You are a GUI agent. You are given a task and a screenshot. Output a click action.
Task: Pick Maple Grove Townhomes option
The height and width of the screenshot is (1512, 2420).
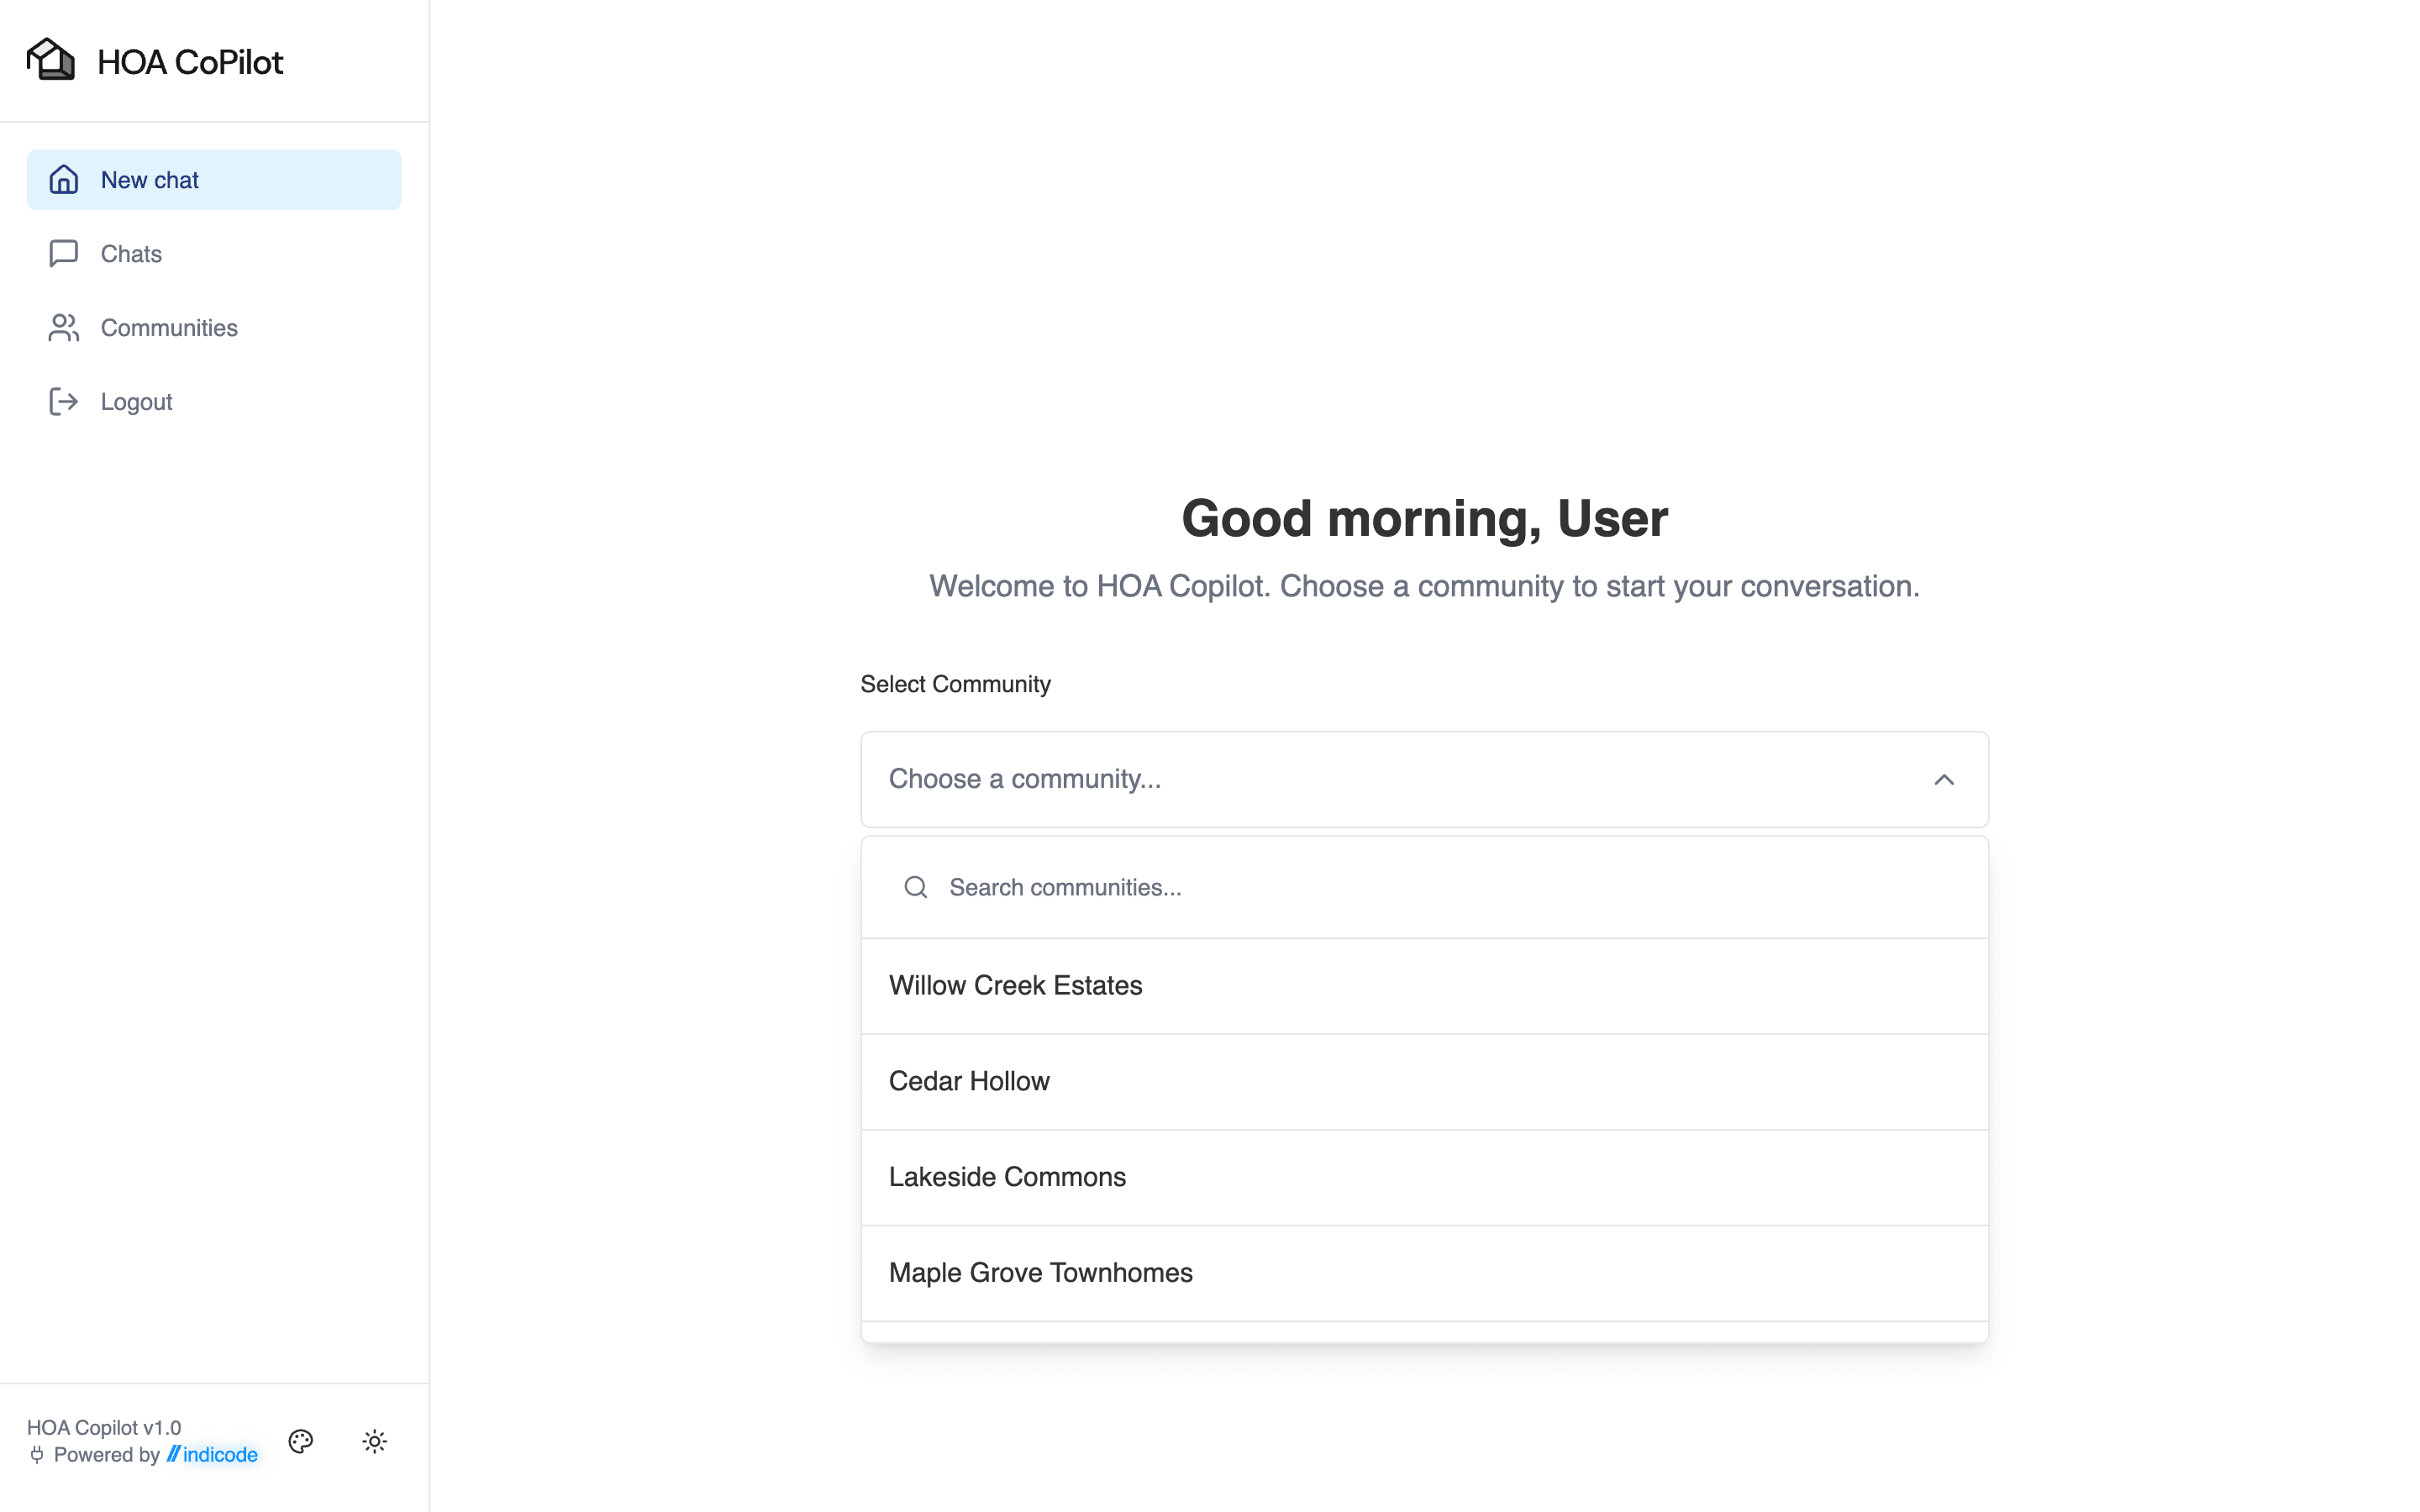[1424, 1273]
